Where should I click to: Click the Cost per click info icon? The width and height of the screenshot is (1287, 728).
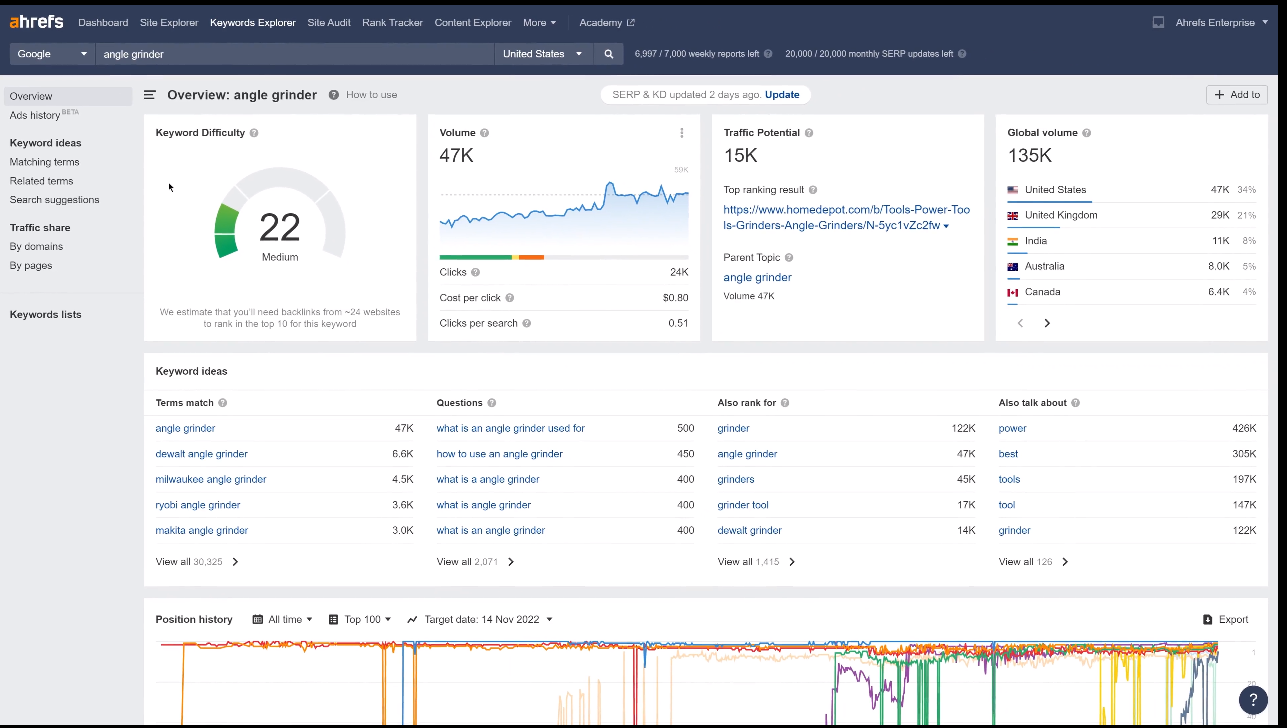[x=510, y=298]
